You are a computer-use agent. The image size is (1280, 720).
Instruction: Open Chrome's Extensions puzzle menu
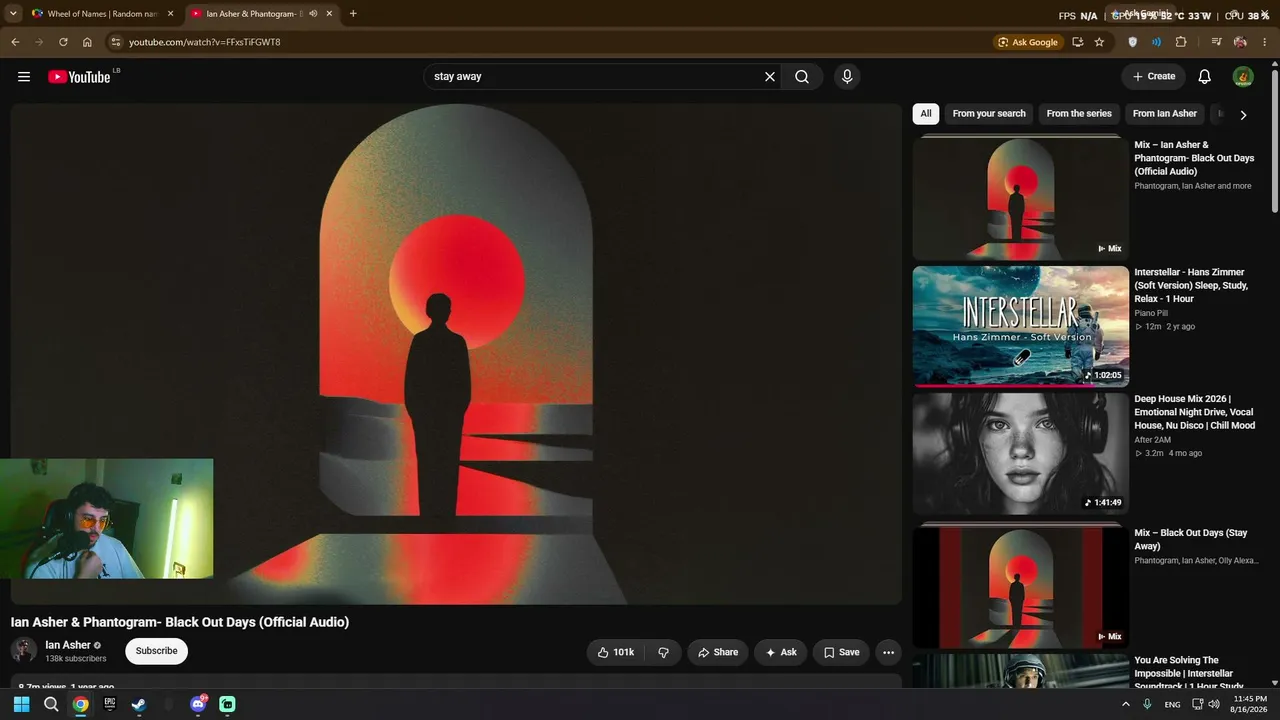(1181, 42)
